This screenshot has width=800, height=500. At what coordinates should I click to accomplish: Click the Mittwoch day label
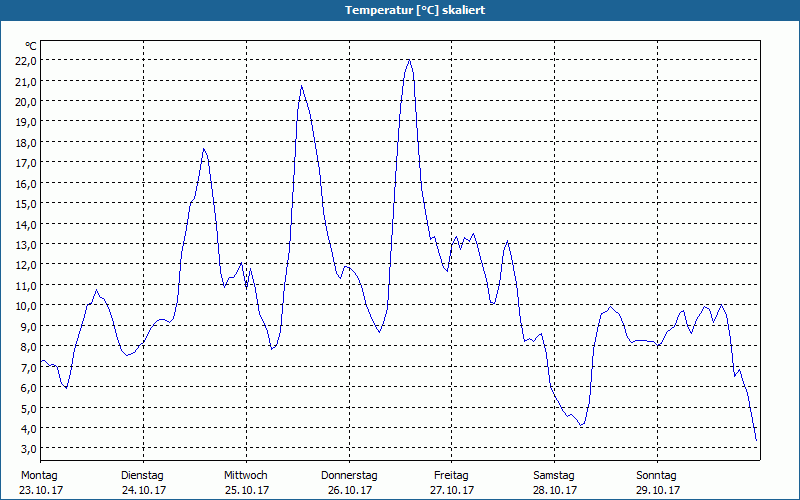246,476
